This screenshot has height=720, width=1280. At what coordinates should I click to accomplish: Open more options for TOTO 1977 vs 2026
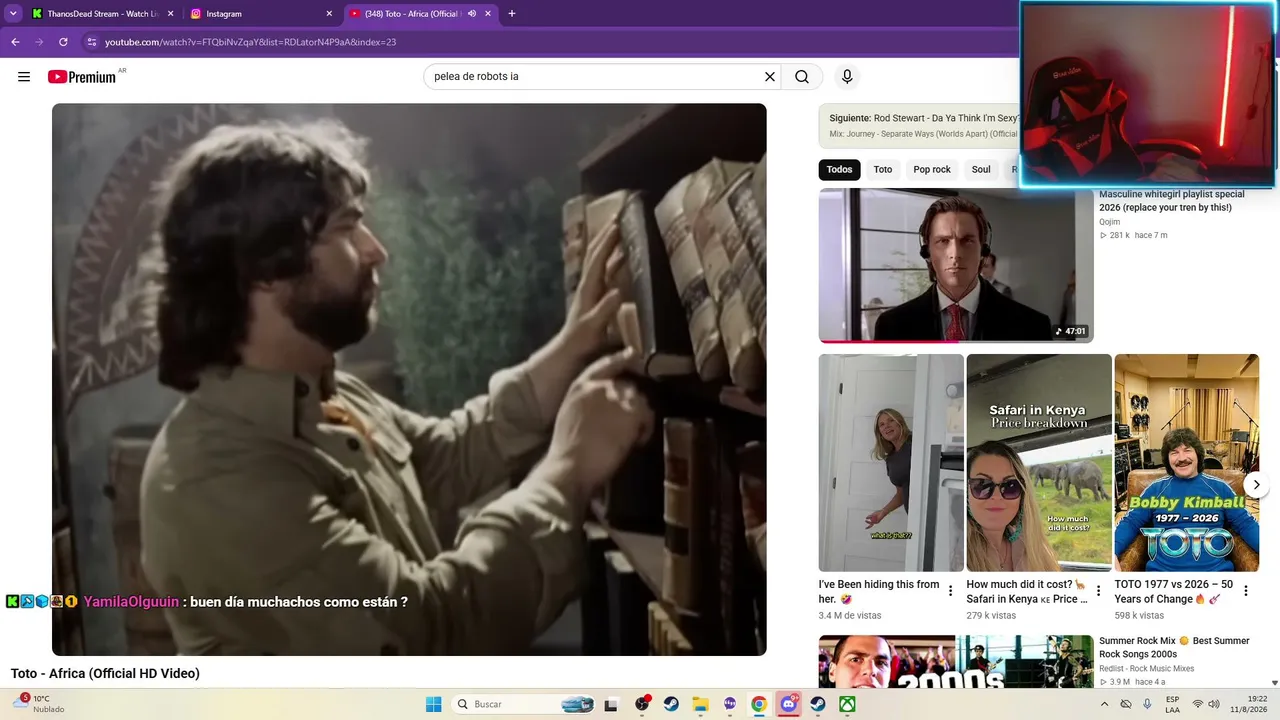(x=1246, y=591)
